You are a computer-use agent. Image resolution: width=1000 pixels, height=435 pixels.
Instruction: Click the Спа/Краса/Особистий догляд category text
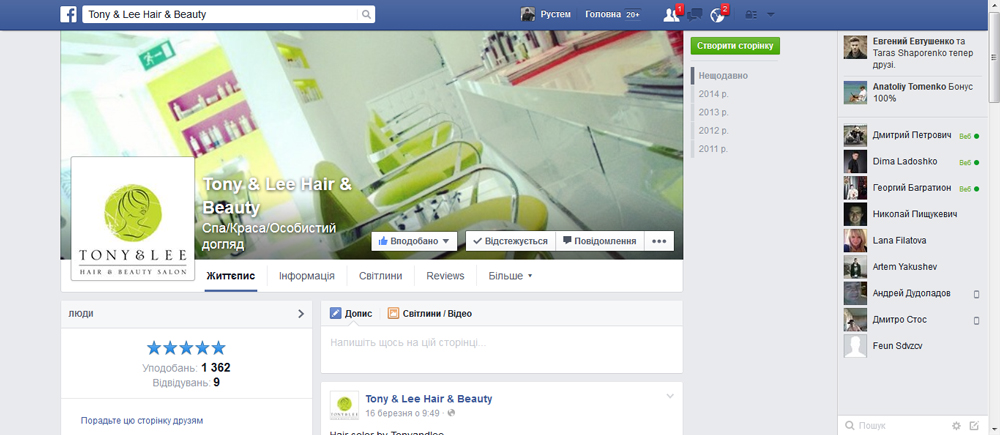pyautogui.click(x=269, y=236)
